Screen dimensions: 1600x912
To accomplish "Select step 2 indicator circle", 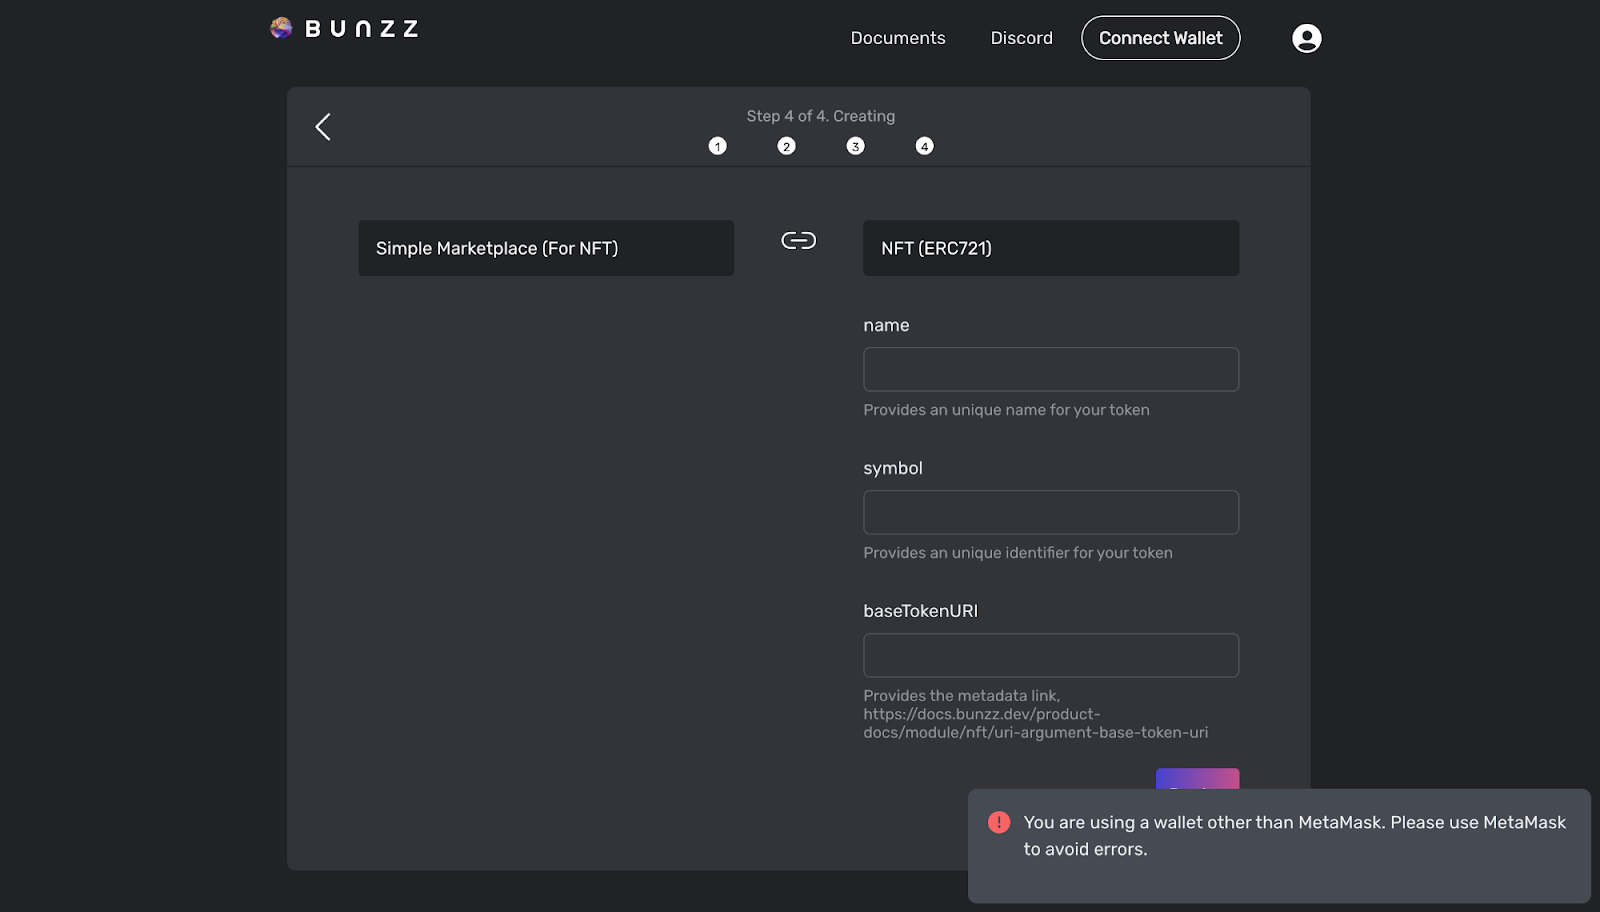I will [786, 145].
